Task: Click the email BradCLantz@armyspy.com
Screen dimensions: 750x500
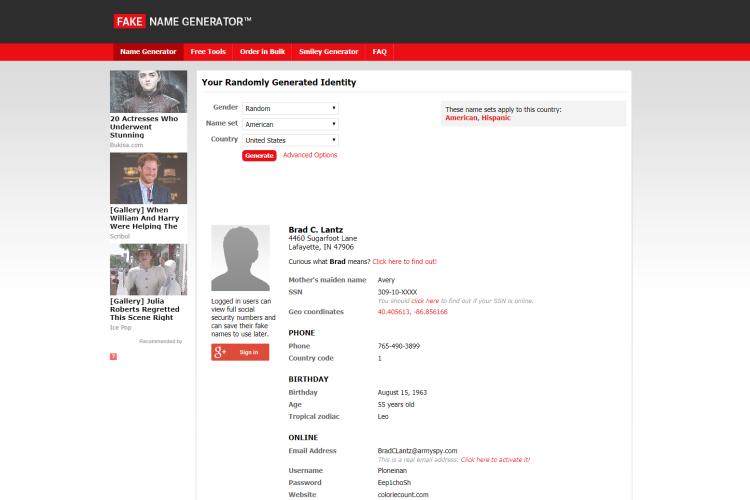Action: (418, 451)
